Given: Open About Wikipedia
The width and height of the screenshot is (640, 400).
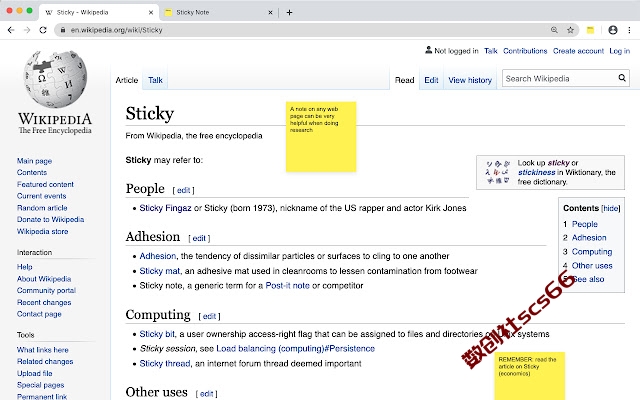Looking at the screenshot, I should [x=44, y=279].
